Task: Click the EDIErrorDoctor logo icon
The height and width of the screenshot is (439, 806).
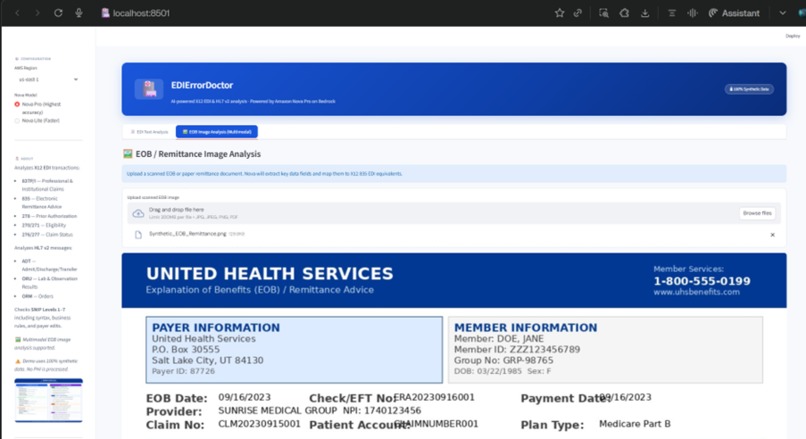Action: click(x=149, y=89)
